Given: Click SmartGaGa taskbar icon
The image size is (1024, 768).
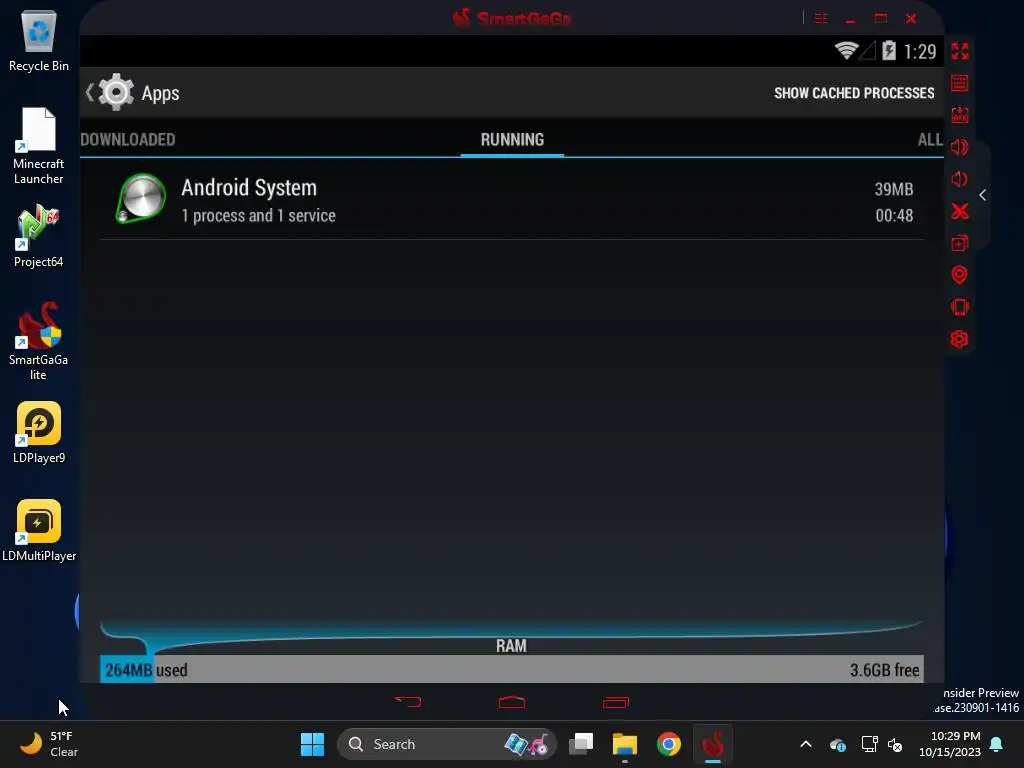Looking at the screenshot, I should click(712, 744).
